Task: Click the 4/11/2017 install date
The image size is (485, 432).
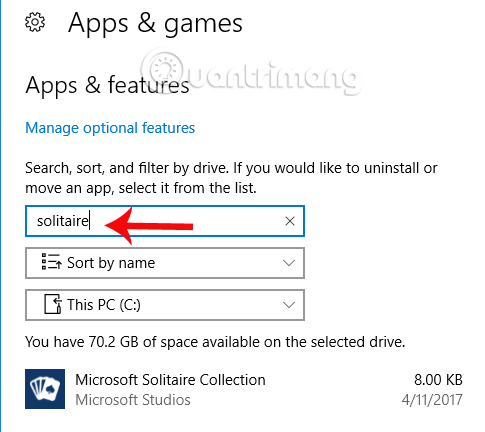Action: coord(432,400)
